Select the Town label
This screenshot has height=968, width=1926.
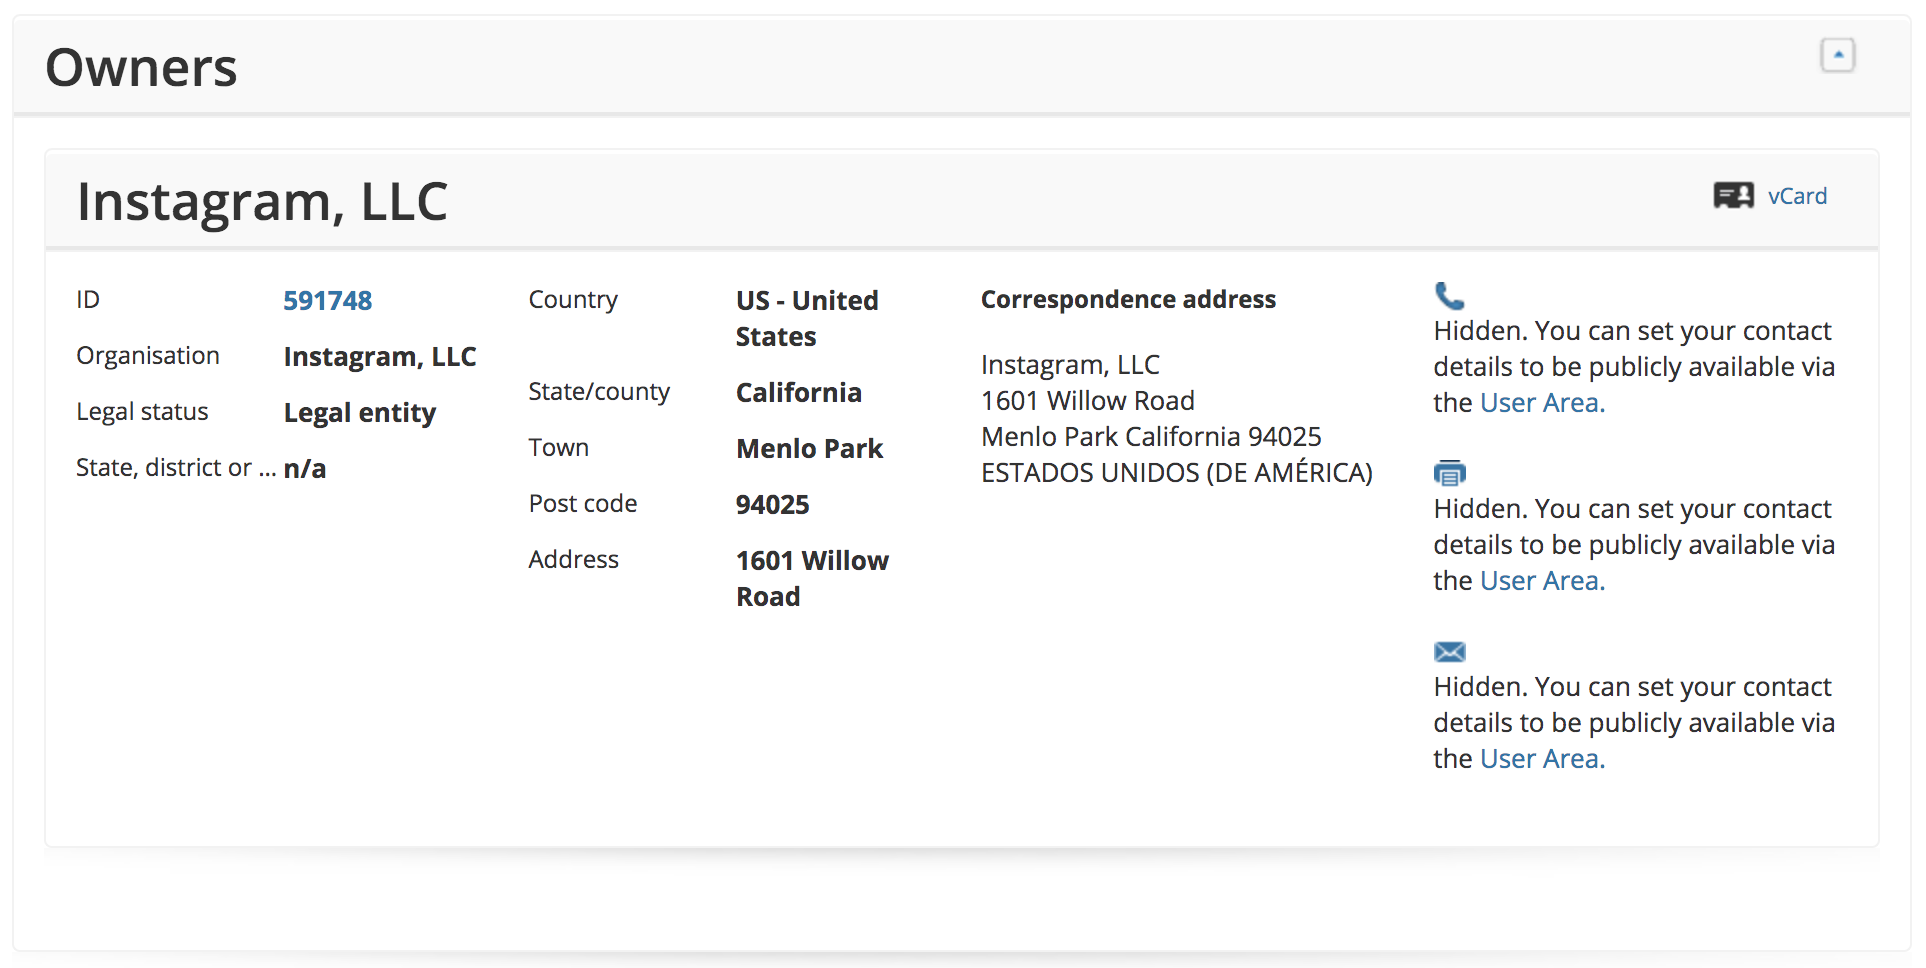tap(558, 448)
